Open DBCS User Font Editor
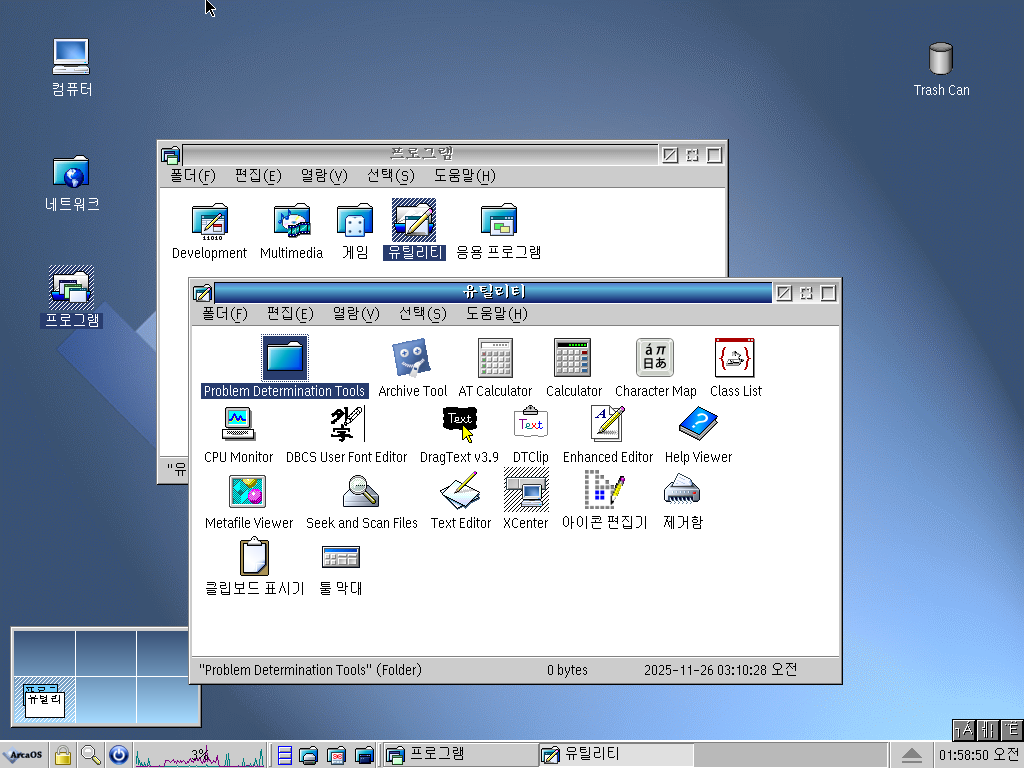 click(x=346, y=424)
